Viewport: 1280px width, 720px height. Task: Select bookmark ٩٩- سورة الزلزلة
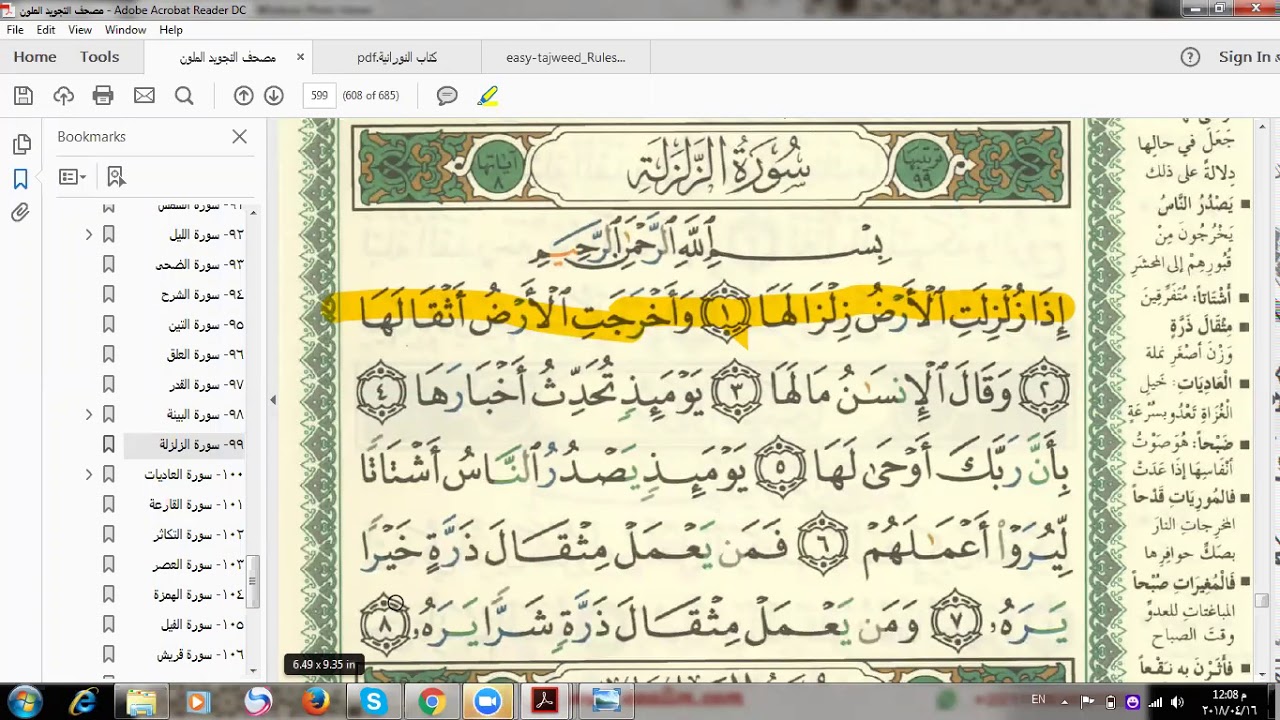pyautogui.click(x=201, y=445)
